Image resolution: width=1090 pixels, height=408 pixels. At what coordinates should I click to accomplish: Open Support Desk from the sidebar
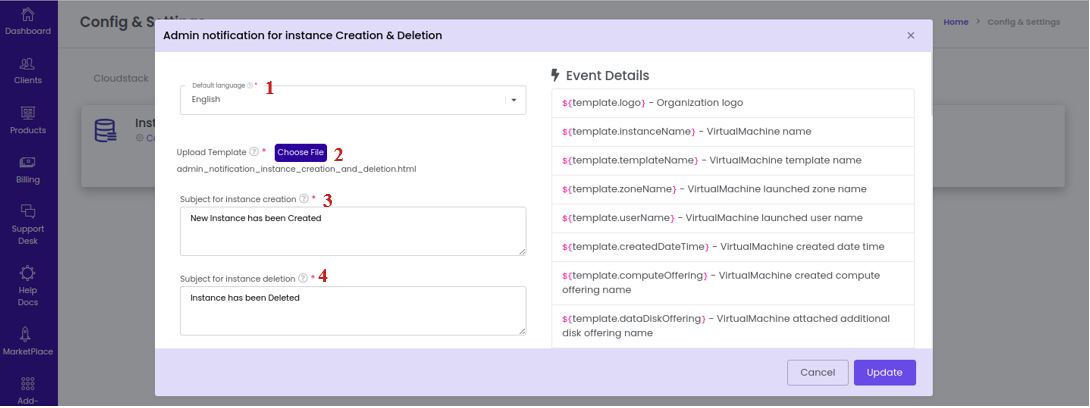28,225
